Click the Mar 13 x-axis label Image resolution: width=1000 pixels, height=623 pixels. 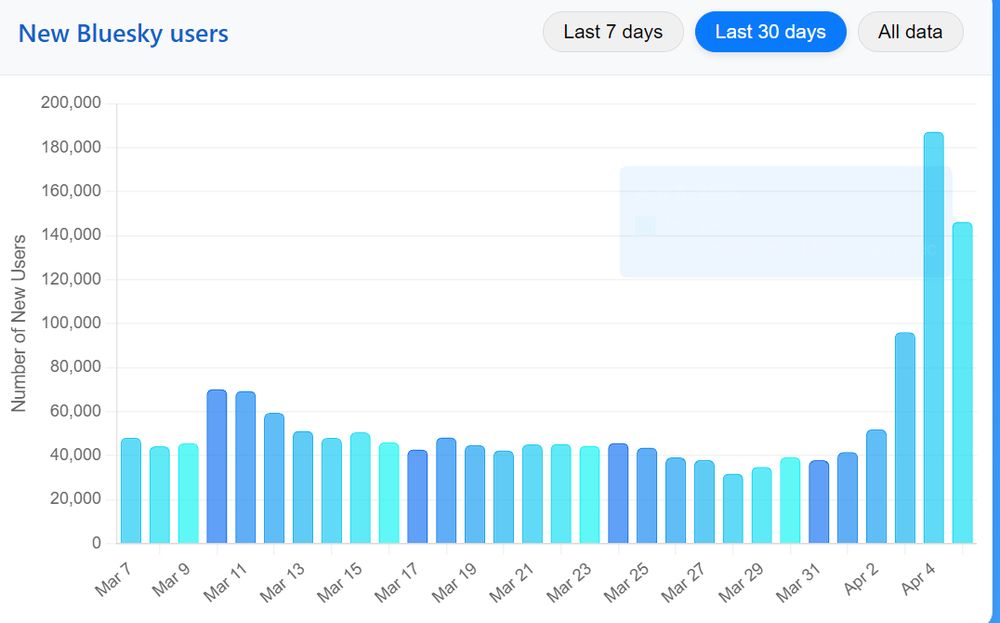coord(283,582)
